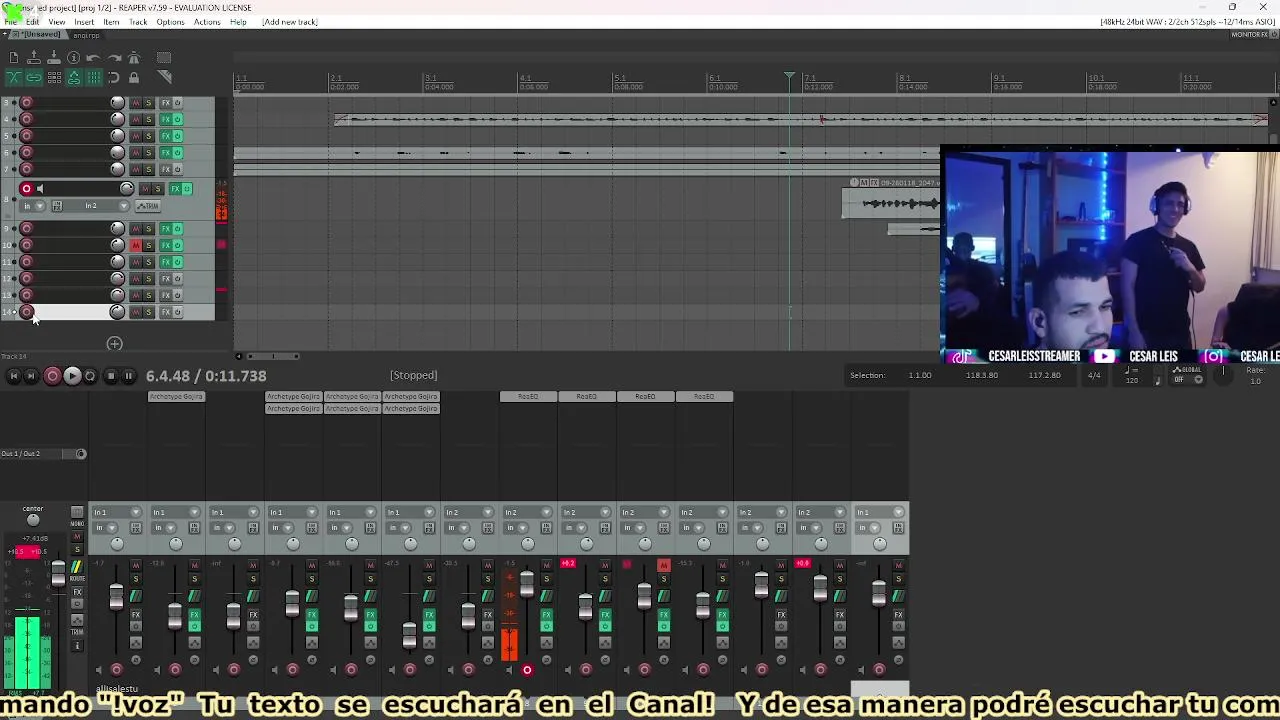Click the transport Play button

click(72, 376)
